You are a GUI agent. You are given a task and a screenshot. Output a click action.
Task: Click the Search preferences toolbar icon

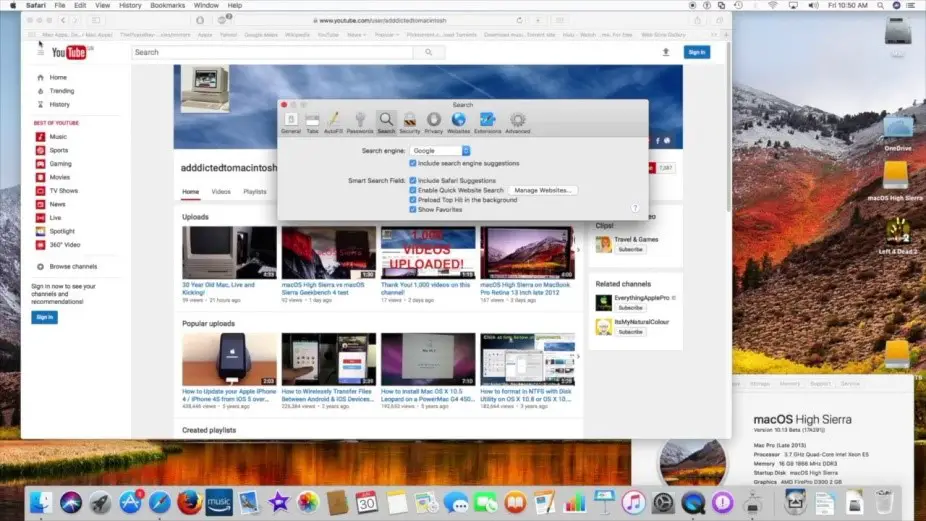386,123
